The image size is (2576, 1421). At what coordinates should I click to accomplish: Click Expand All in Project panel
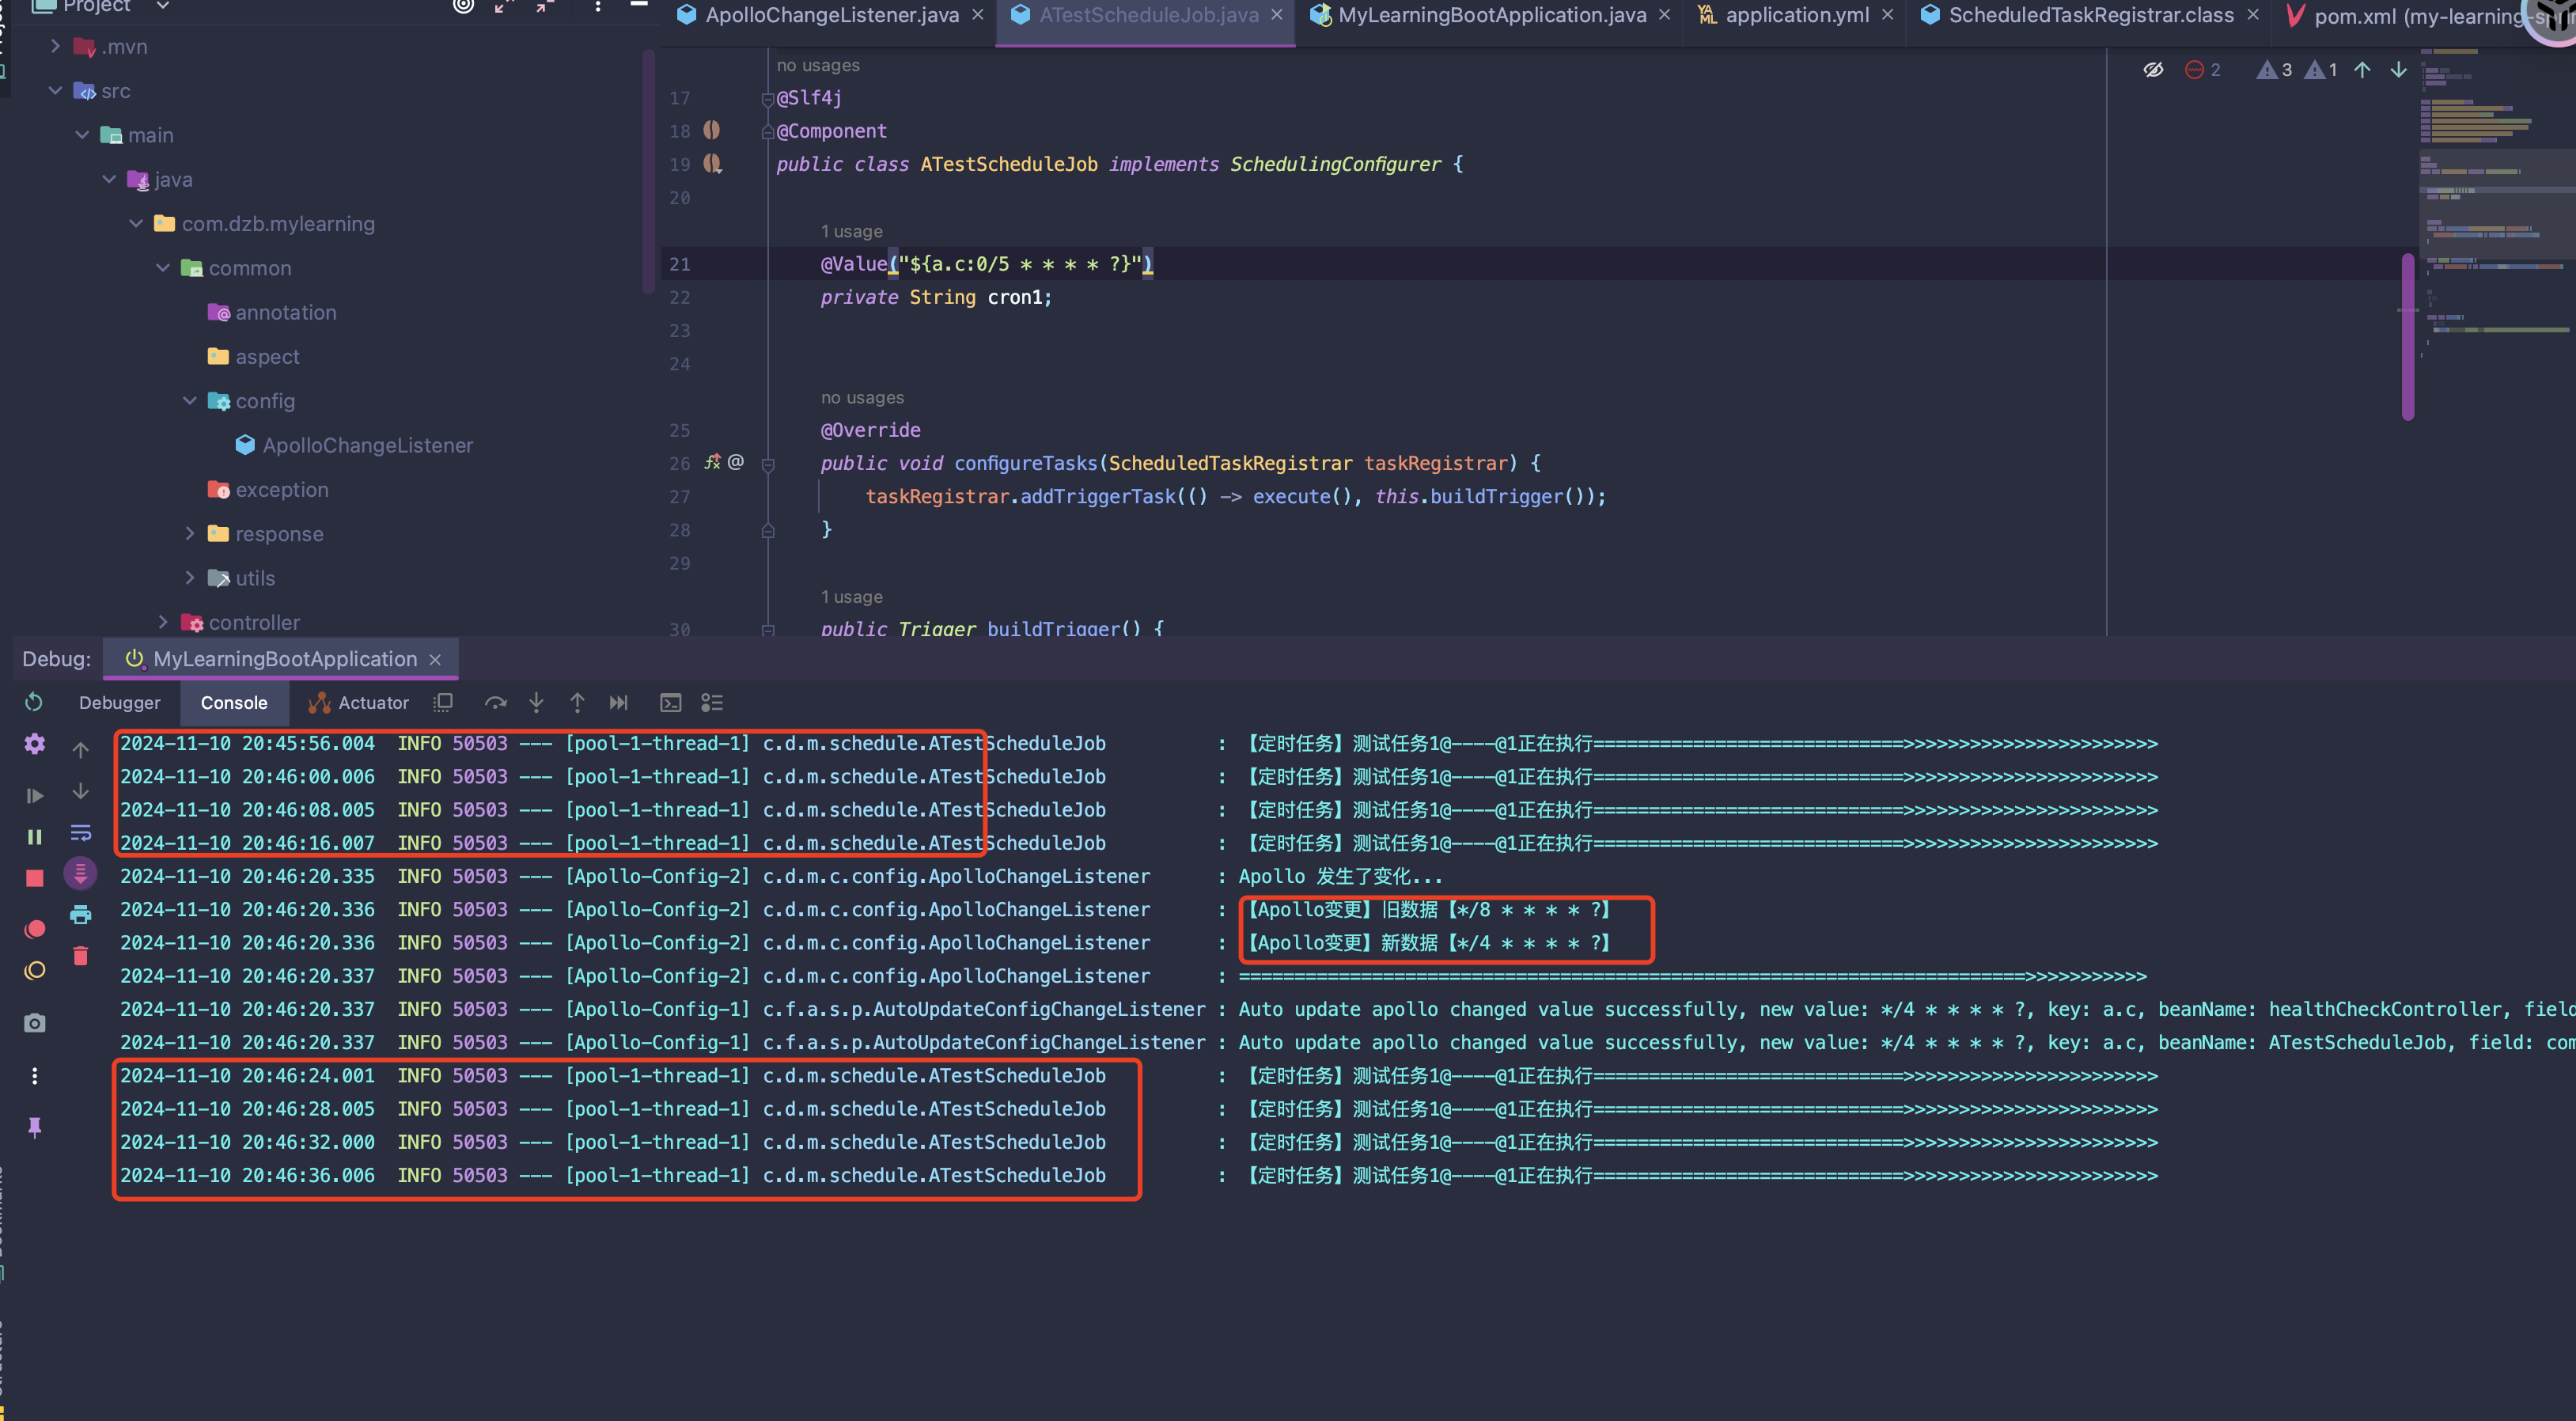pos(503,6)
